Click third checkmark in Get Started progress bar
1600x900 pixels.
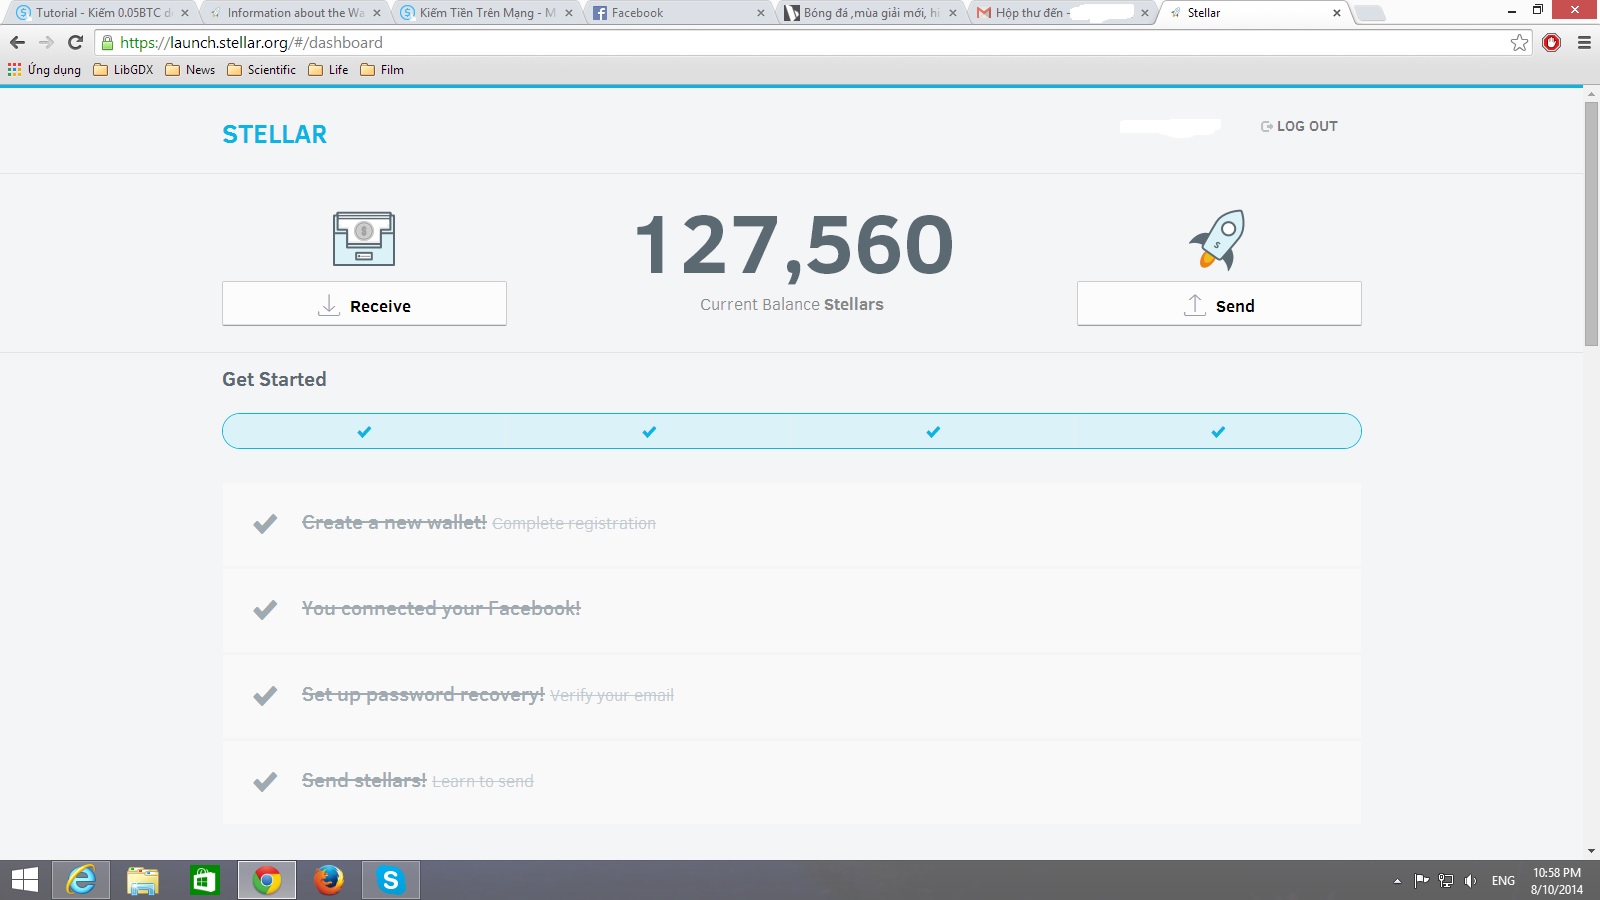point(933,432)
